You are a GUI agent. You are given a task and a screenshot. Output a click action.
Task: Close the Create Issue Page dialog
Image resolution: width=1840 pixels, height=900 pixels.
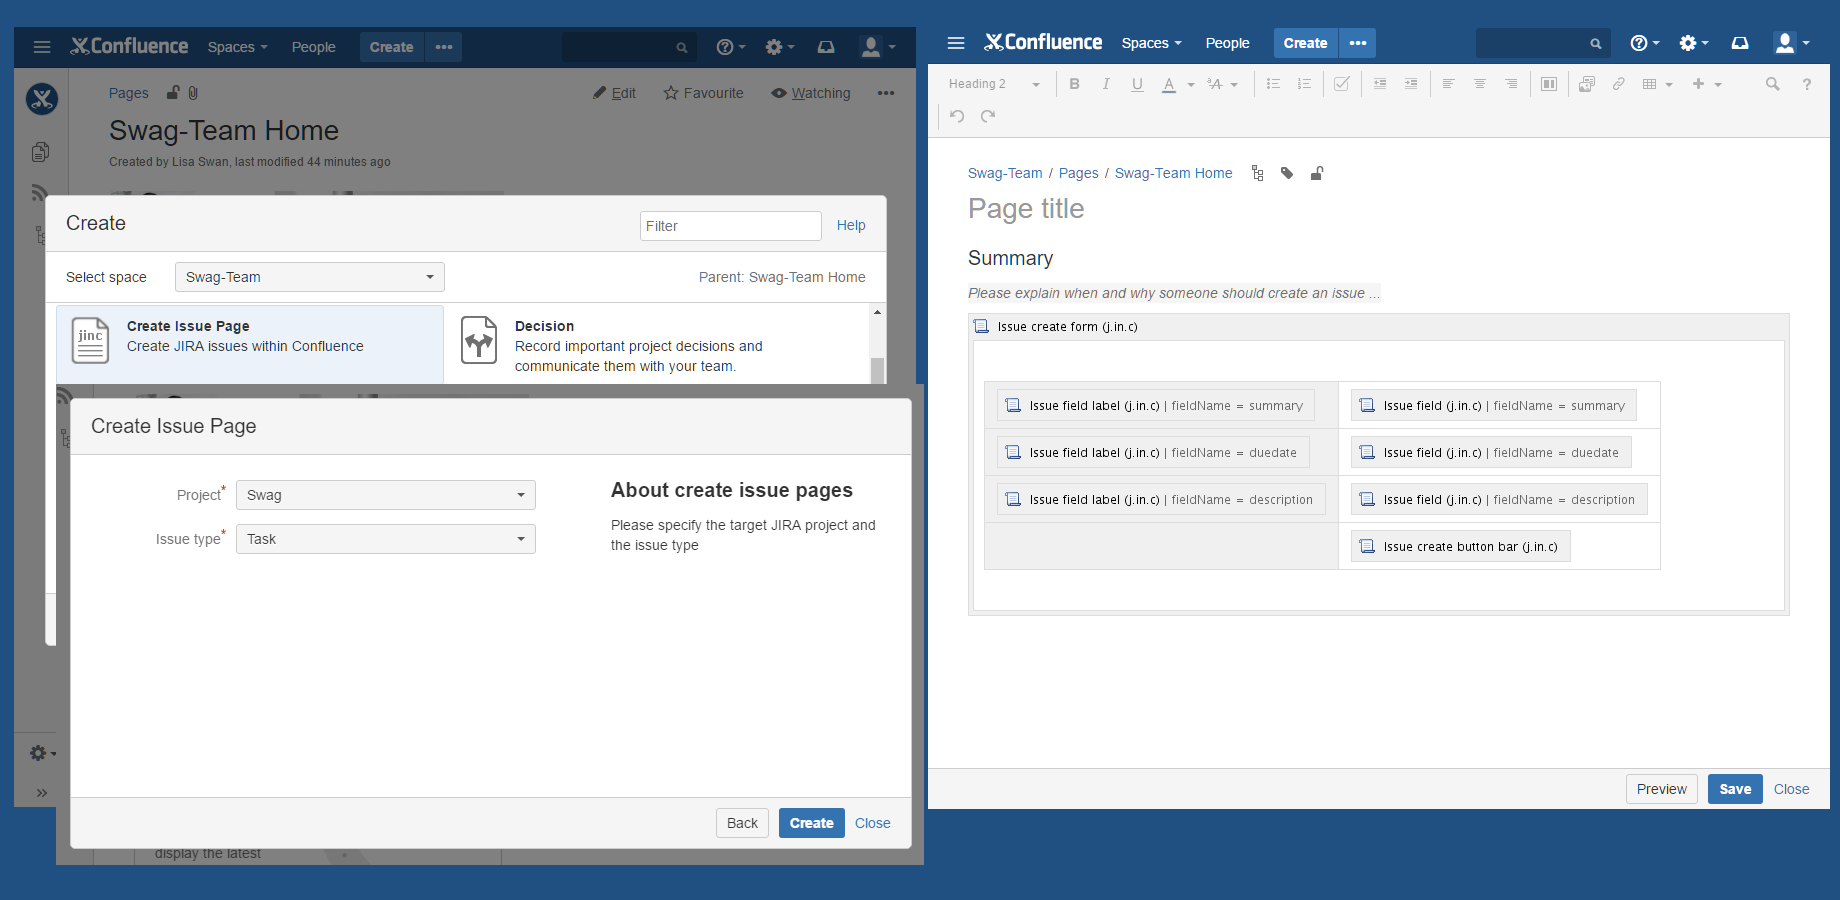(x=872, y=823)
